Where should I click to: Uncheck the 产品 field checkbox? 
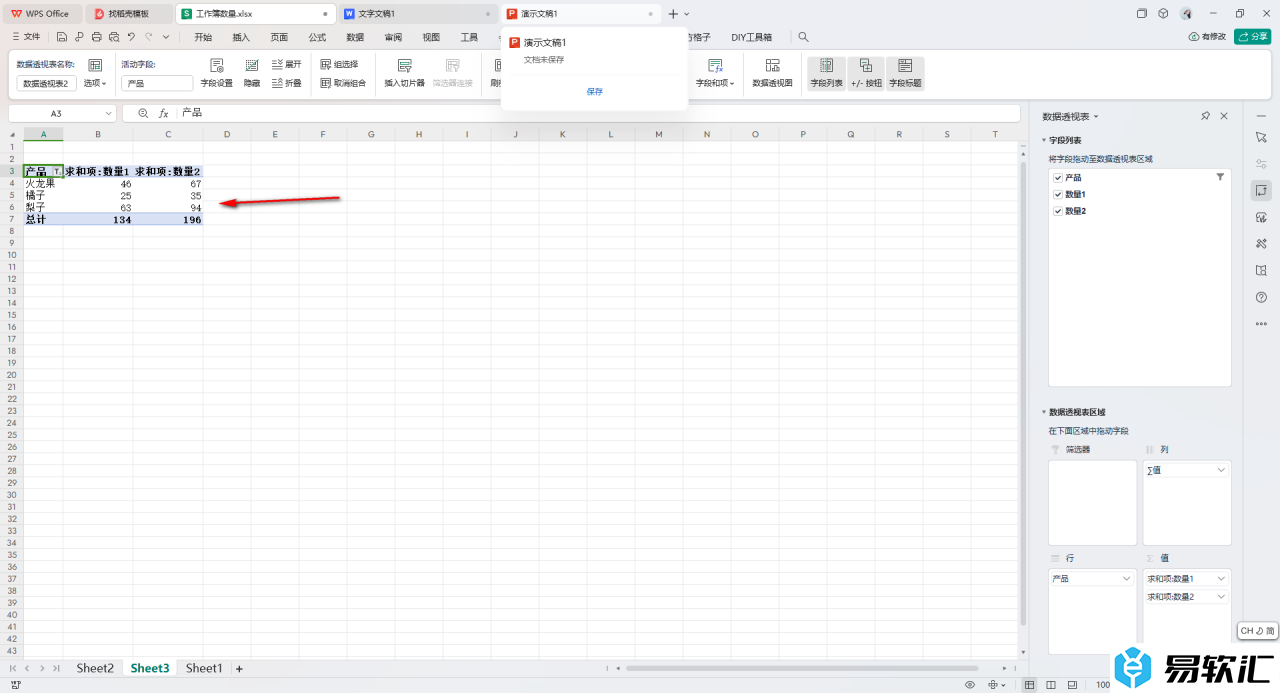1058,177
